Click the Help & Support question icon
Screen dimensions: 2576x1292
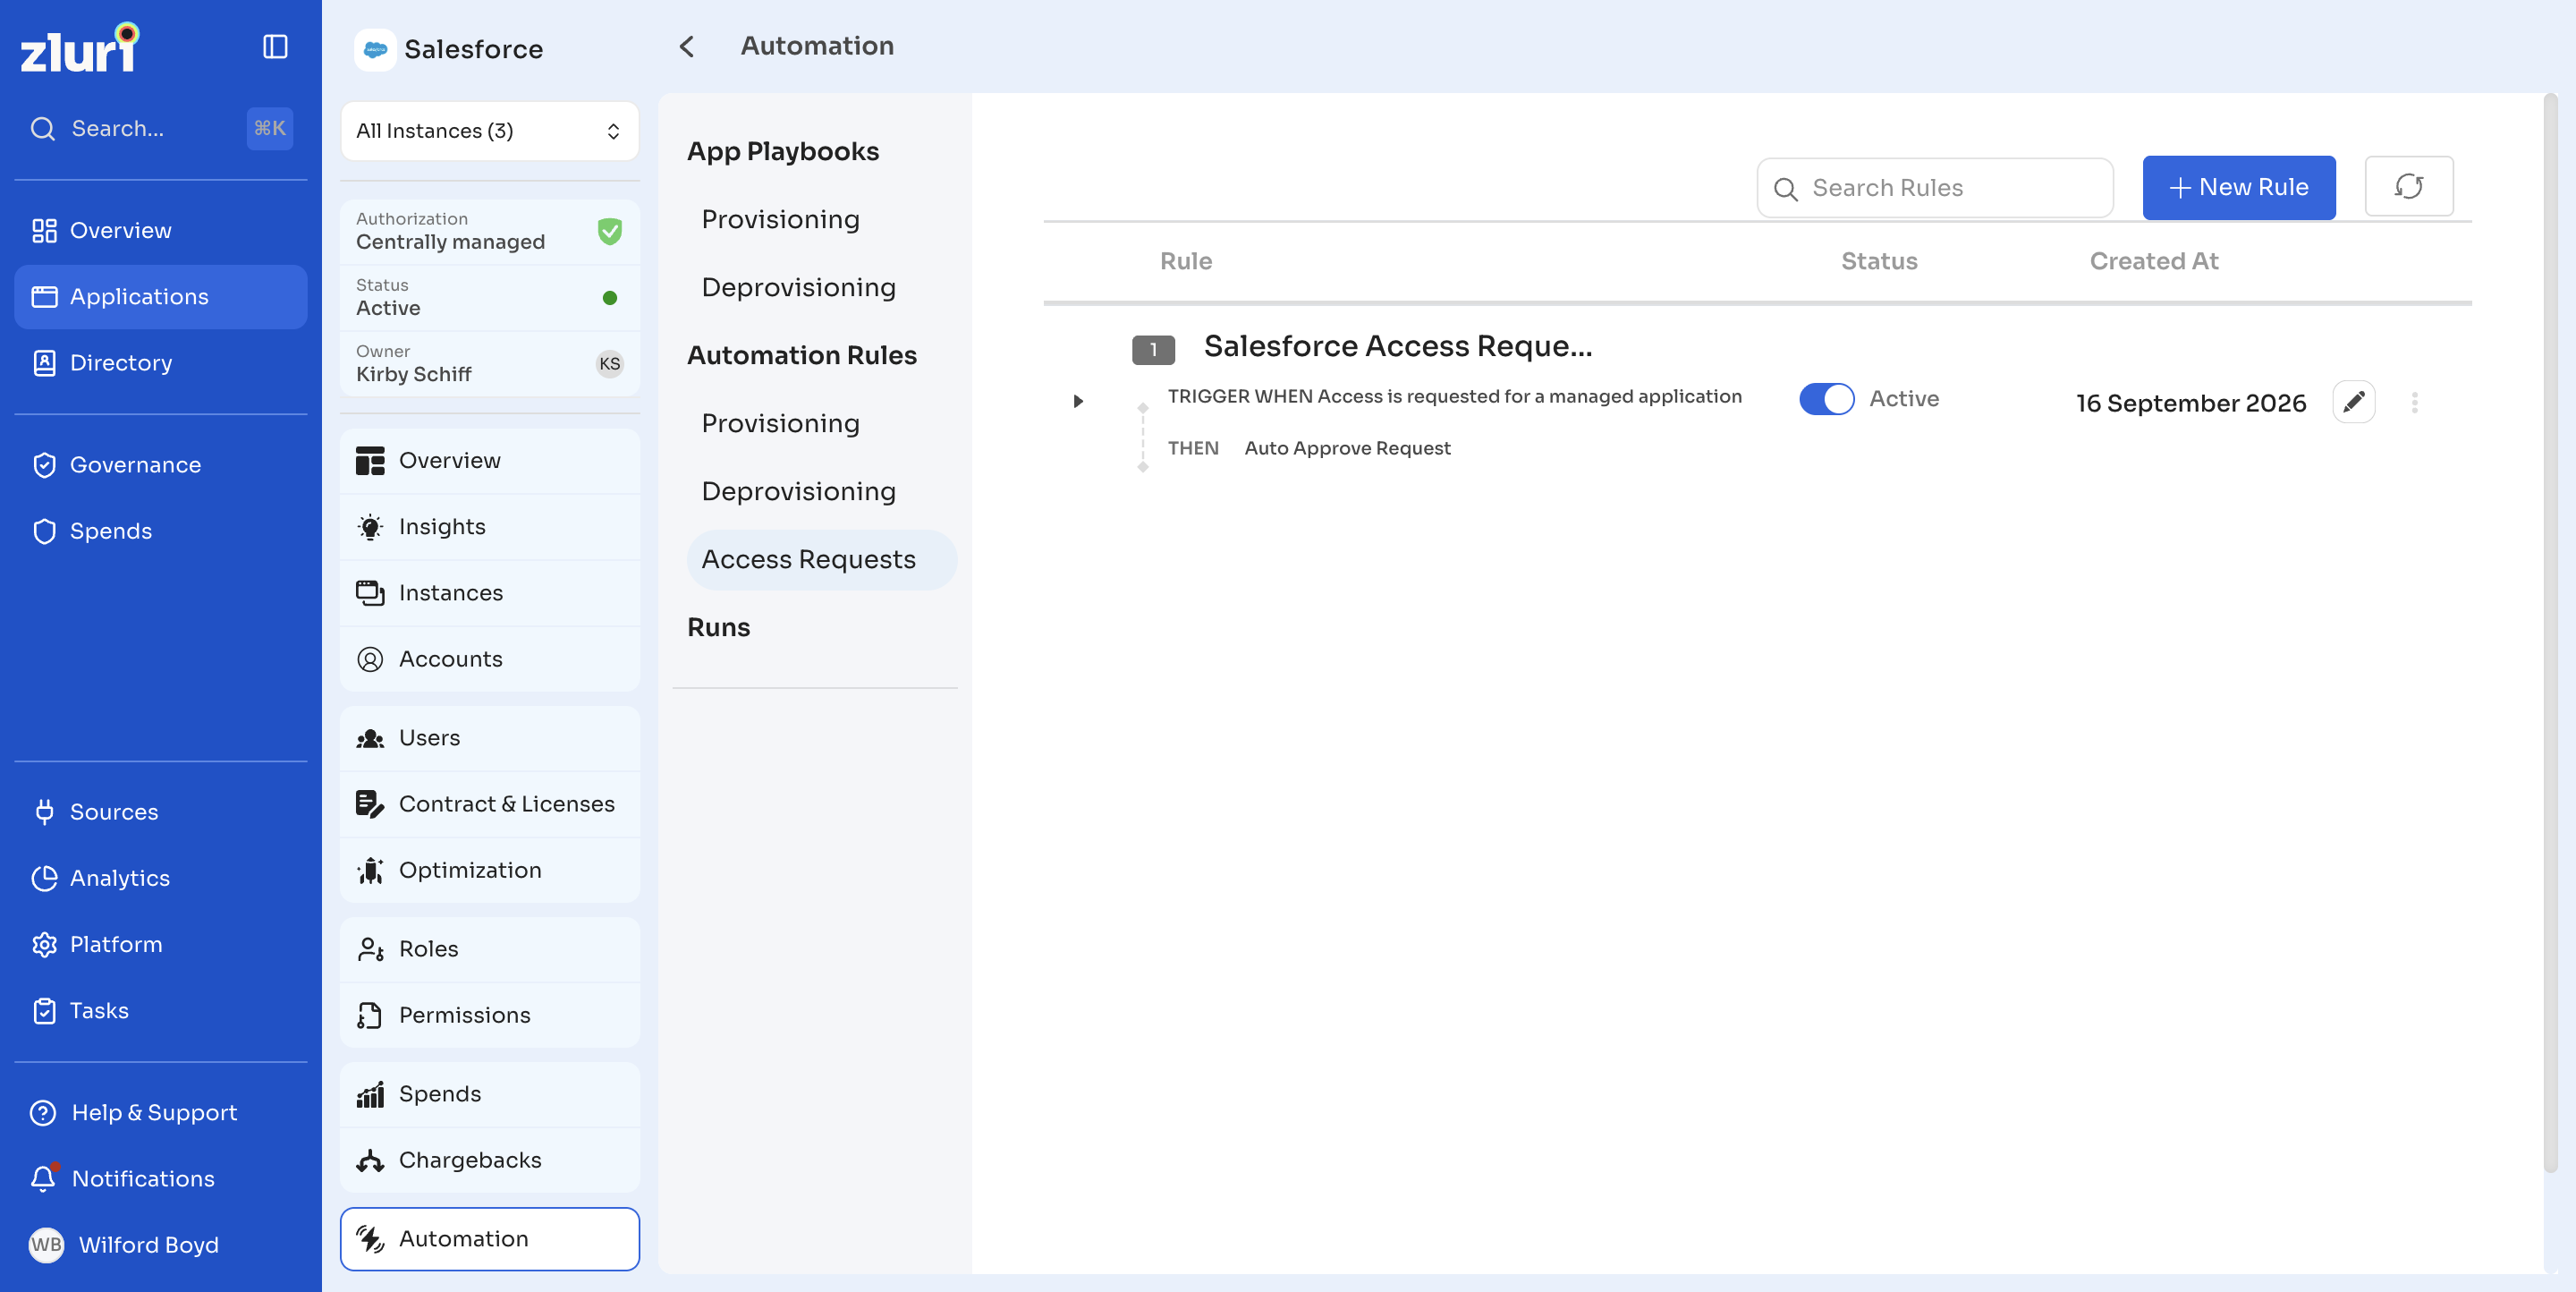tap(43, 1112)
